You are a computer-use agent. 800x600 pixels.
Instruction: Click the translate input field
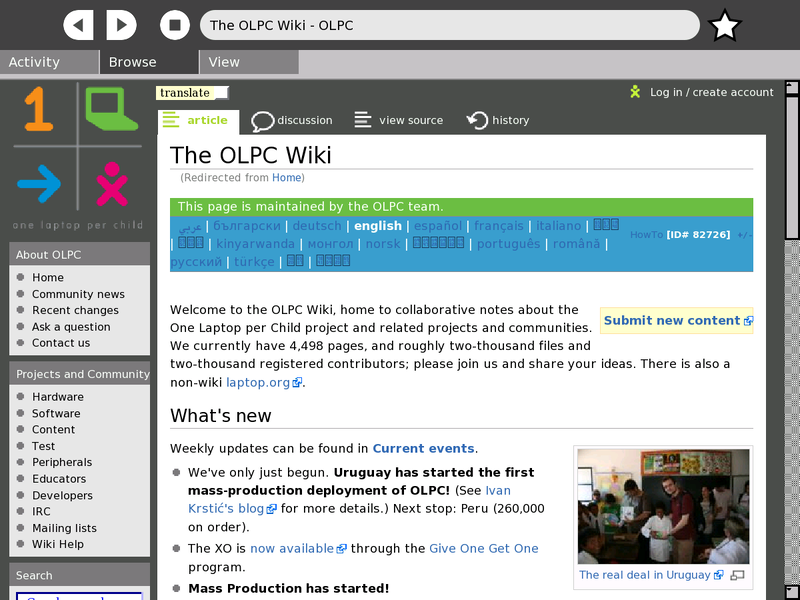(x=193, y=92)
